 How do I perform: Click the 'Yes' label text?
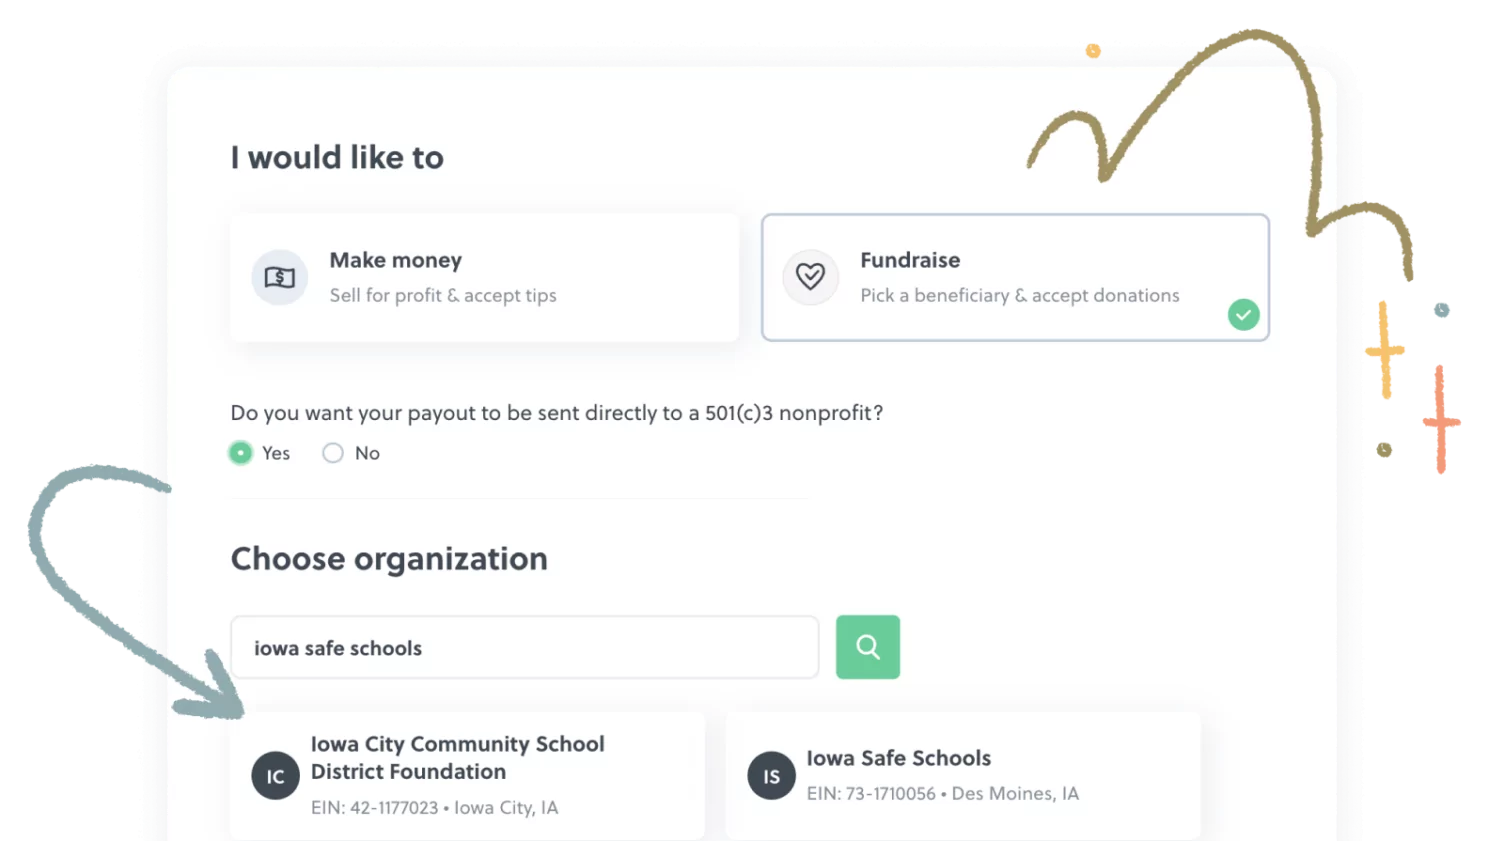click(x=276, y=453)
